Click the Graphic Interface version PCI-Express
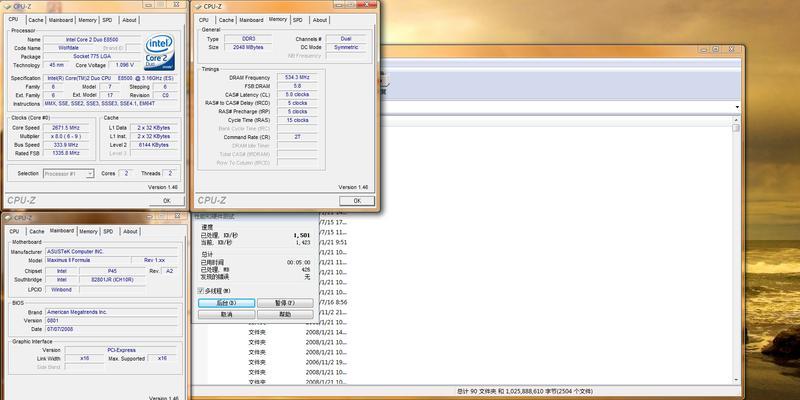 point(121,350)
